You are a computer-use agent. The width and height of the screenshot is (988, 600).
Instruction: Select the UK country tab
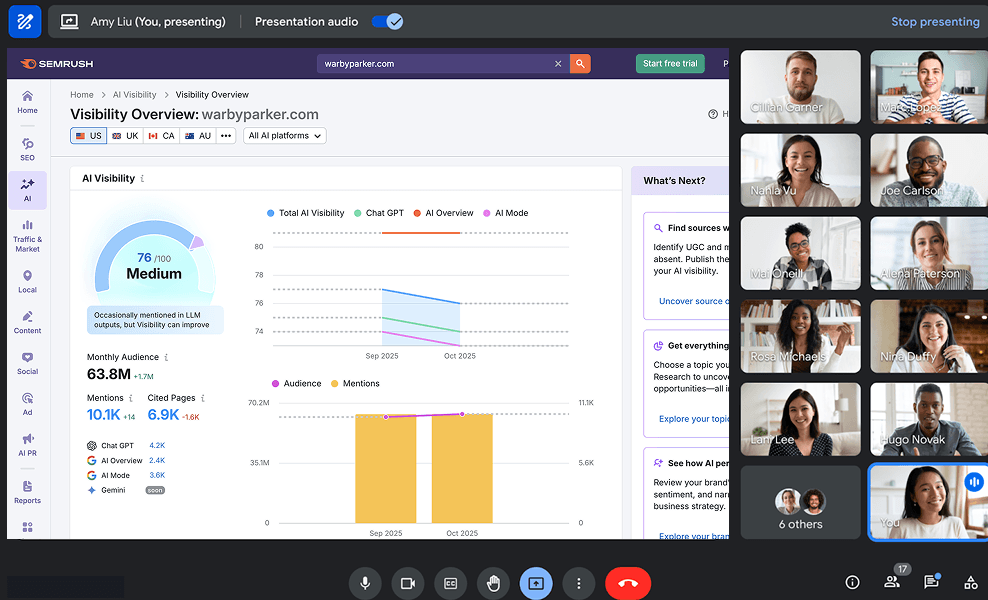tap(125, 136)
